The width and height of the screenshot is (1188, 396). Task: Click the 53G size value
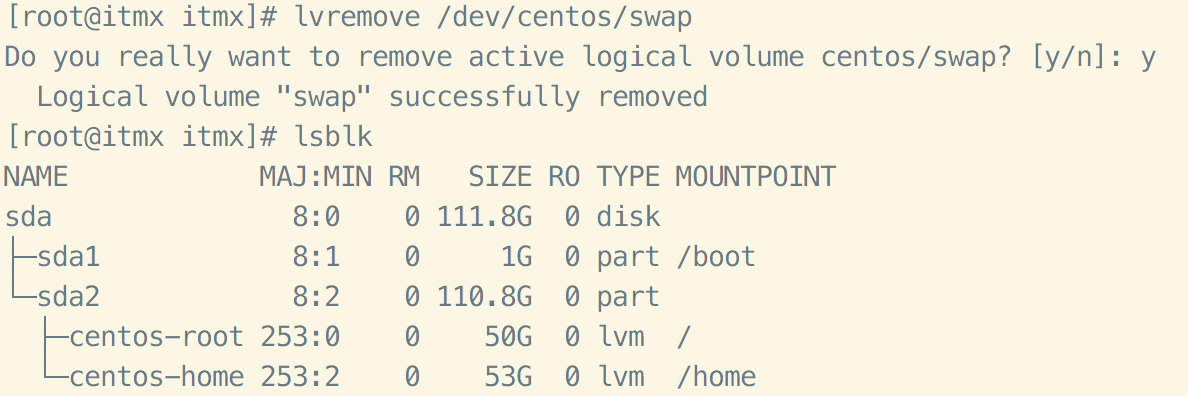(x=508, y=376)
